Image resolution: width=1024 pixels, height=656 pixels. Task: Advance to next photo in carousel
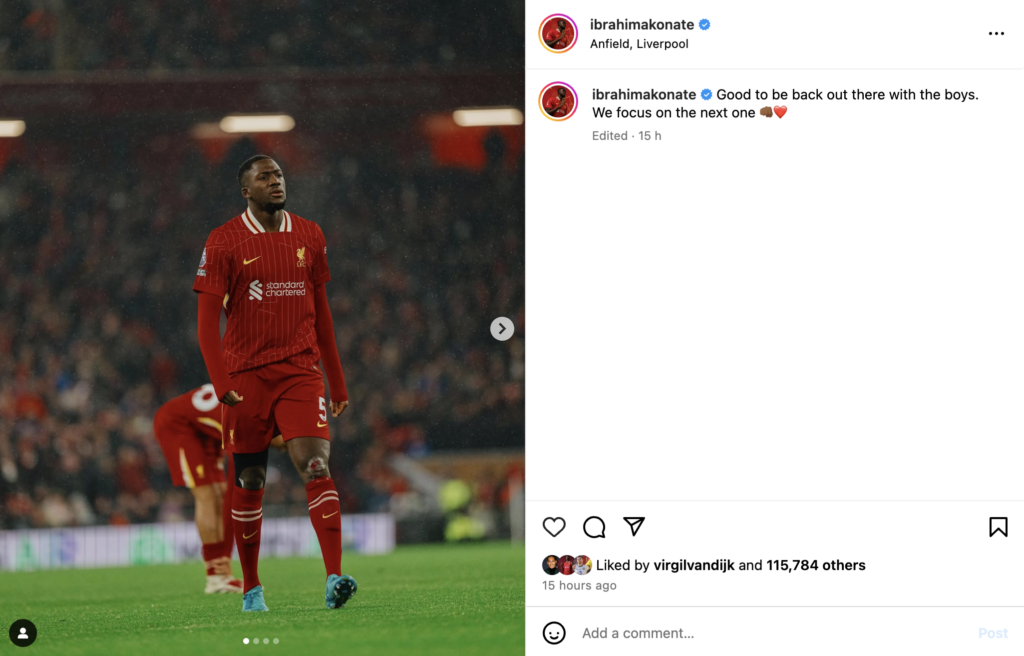[x=502, y=329]
